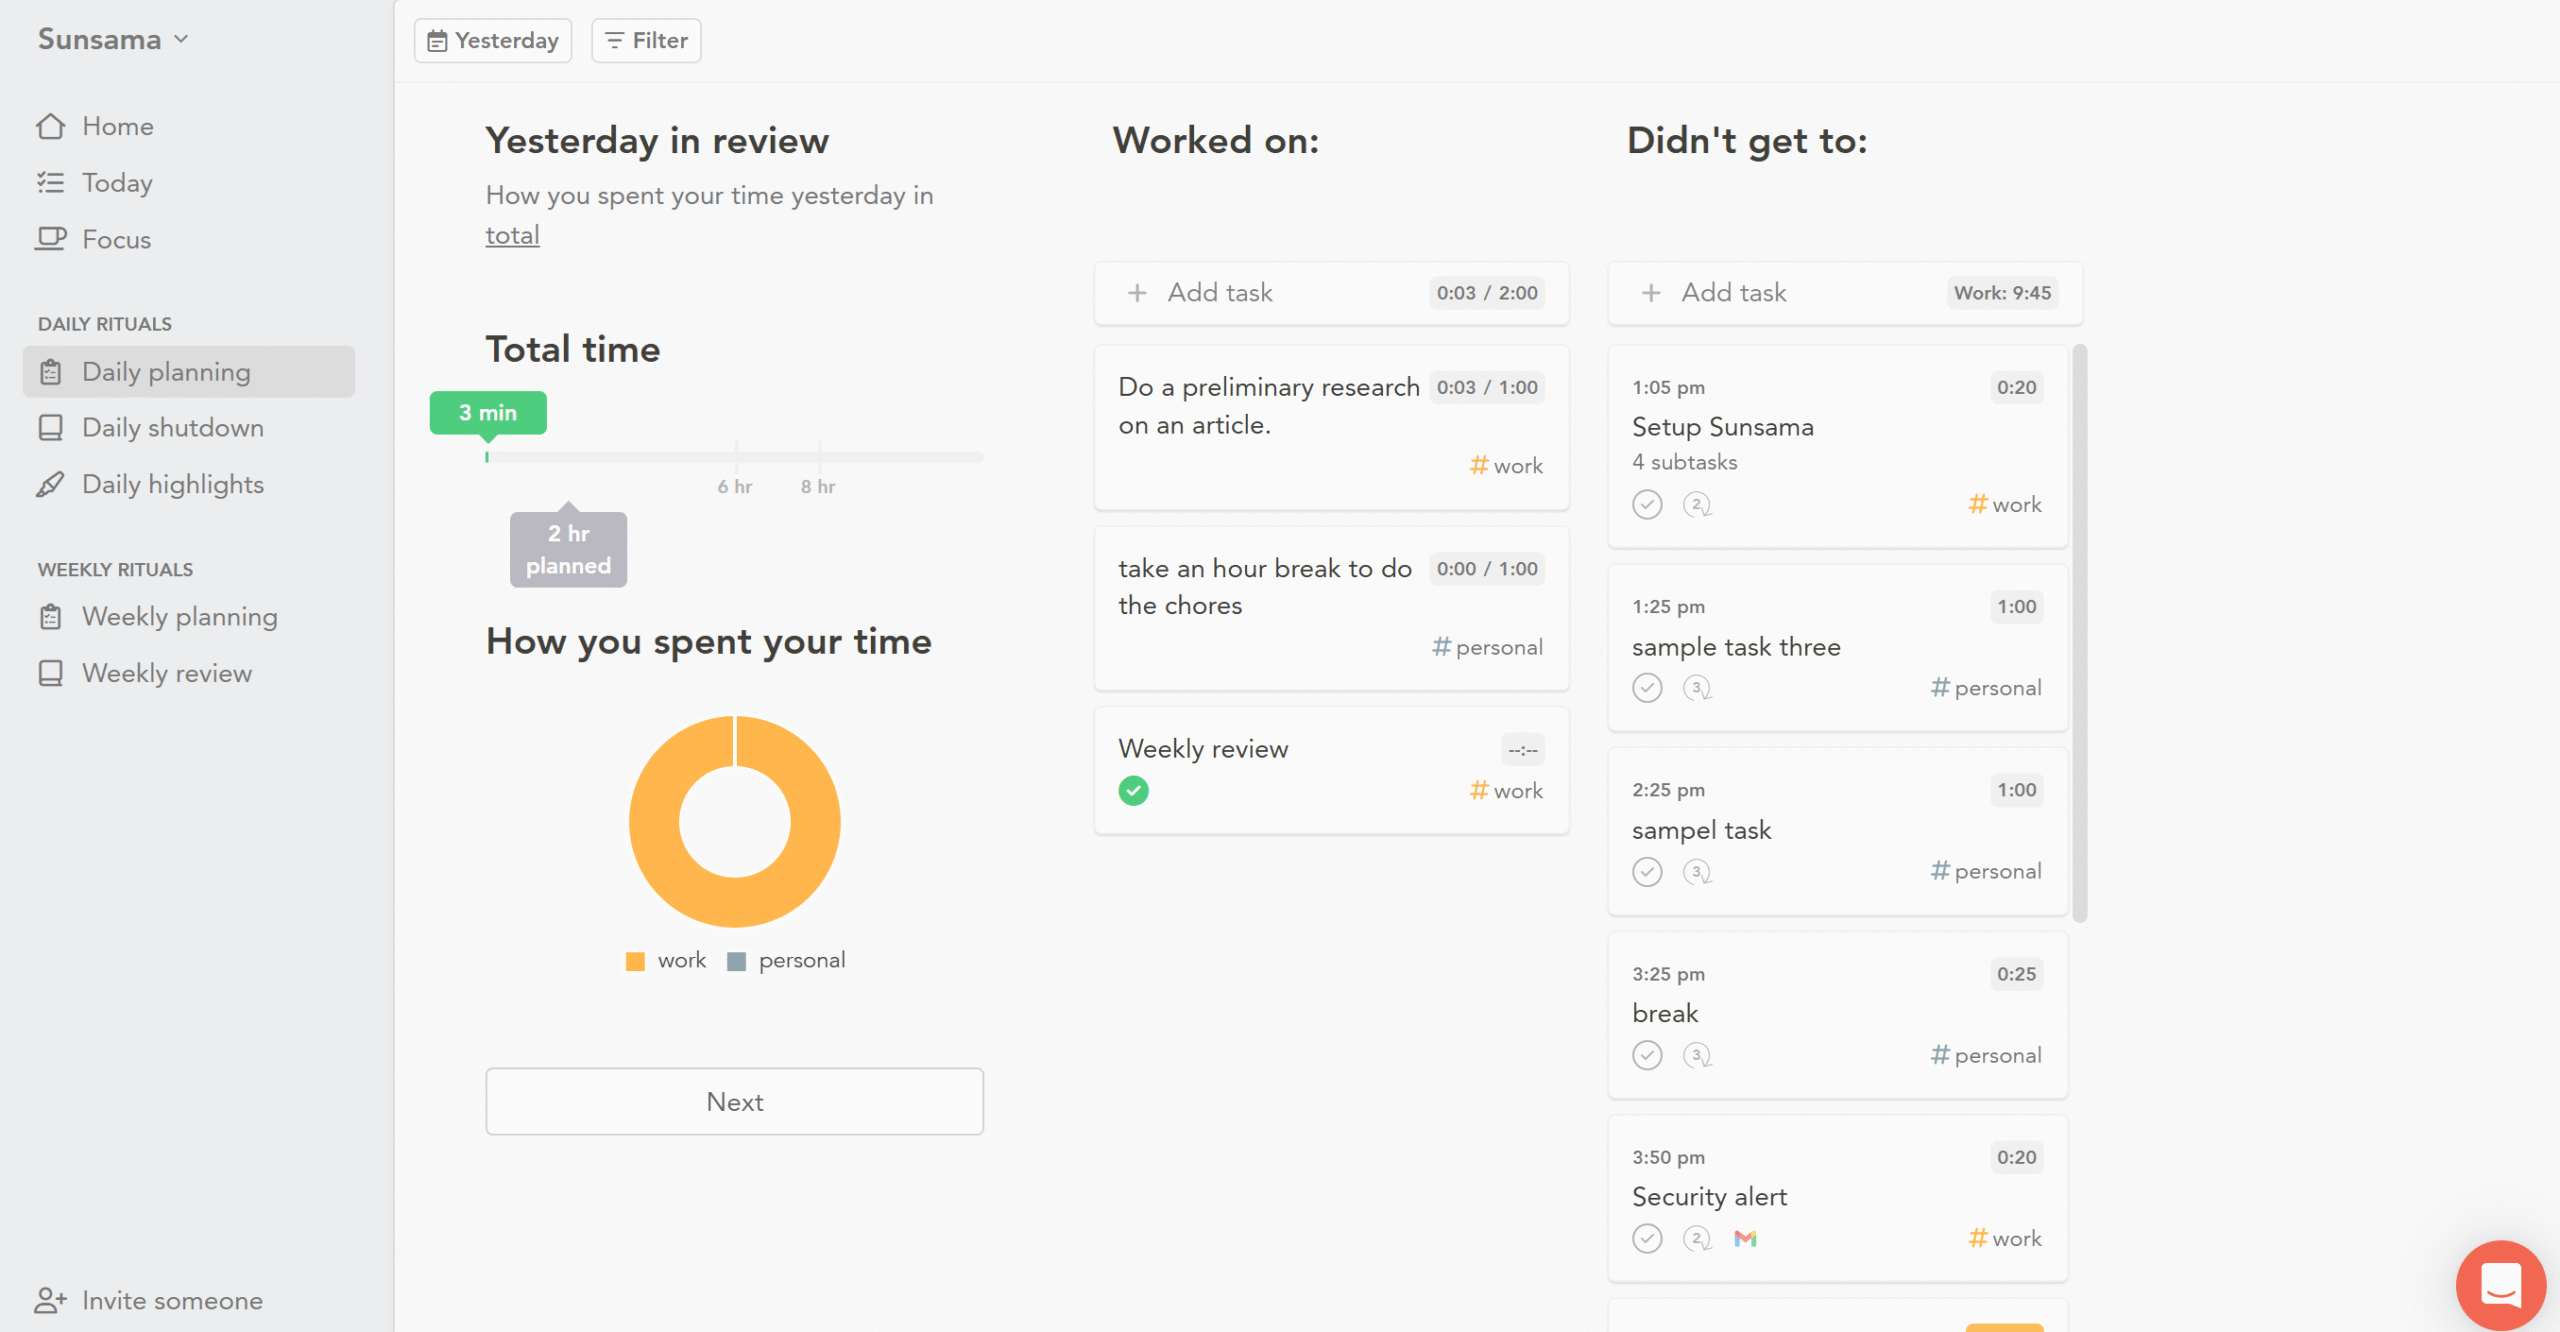The width and height of the screenshot is (2560, 1332).
Task: Open the Filter options
Action: pyautogui.click(x=646, y=40)
